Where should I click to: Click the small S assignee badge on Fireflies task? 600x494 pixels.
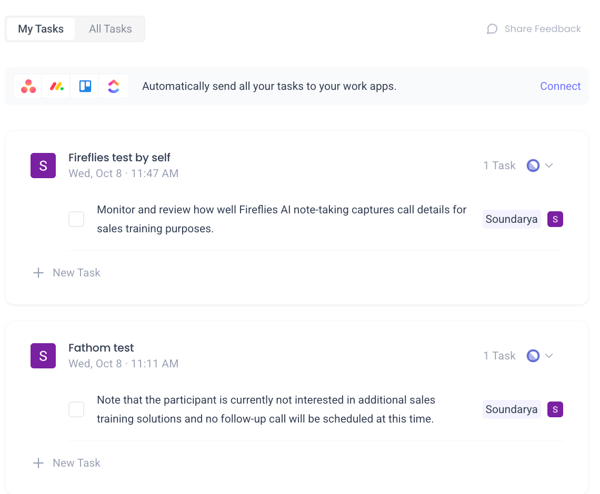[555, 219]
